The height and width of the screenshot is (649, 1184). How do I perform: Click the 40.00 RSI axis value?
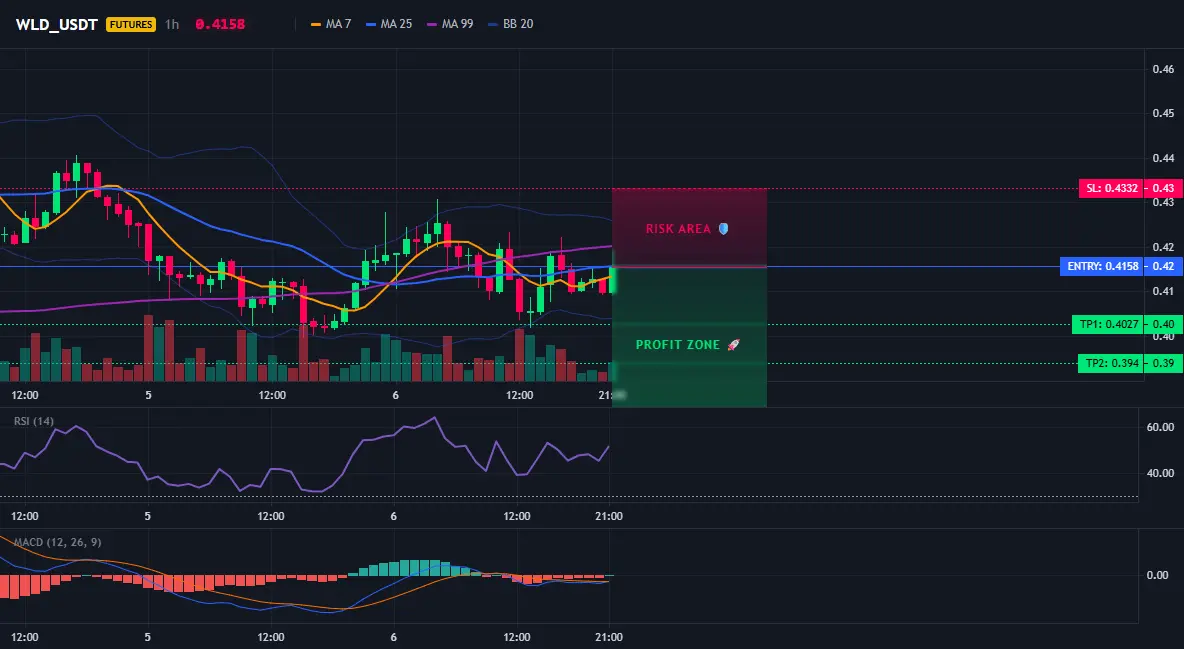point(1160,473)
